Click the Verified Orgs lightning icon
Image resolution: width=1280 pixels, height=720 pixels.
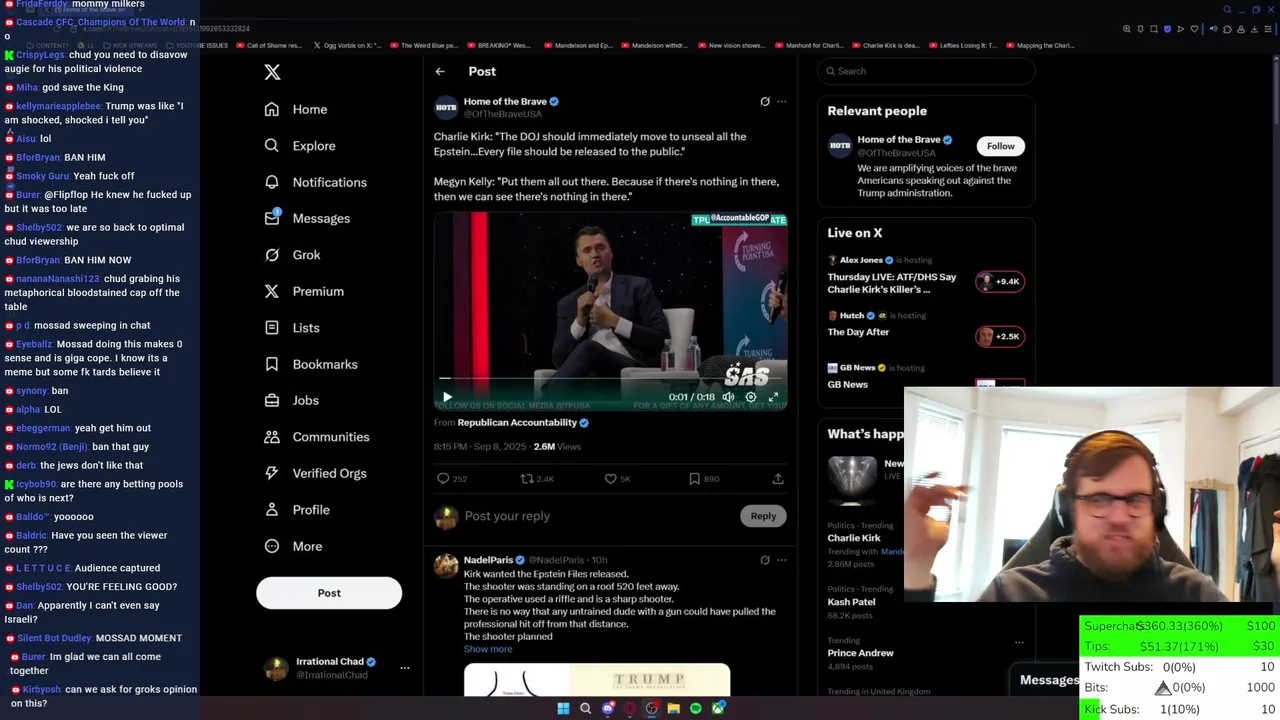pyautogui.click(x=272, y=473)
